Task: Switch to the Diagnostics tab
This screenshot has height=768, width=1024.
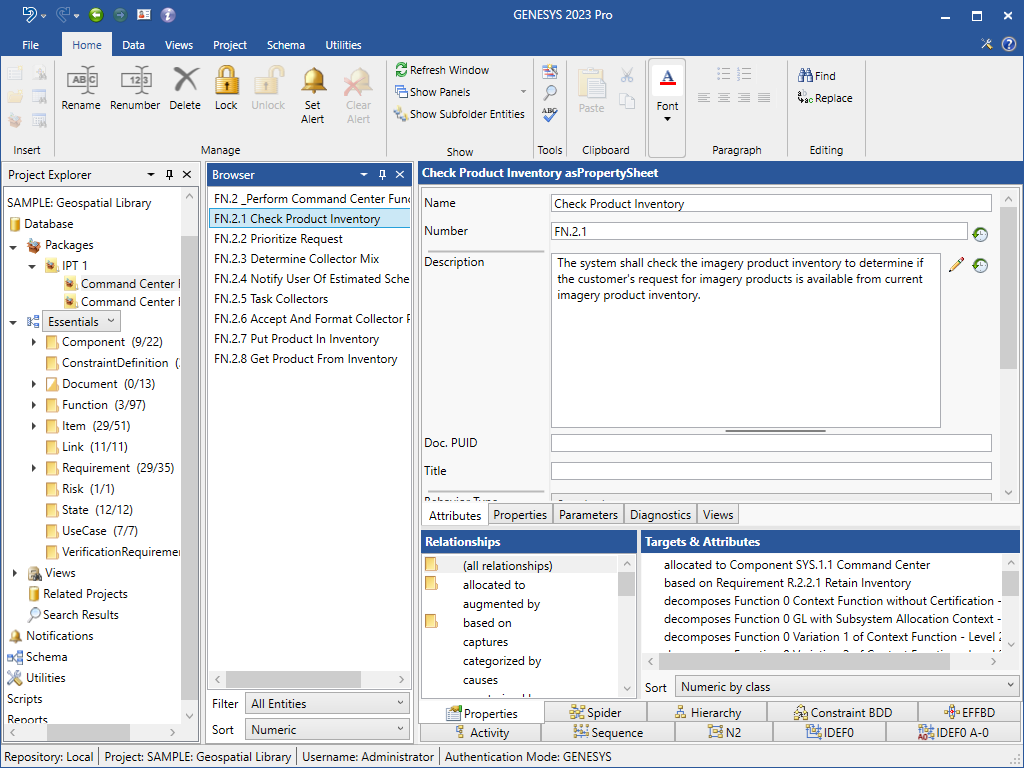Action: click(x=660, y=515)
